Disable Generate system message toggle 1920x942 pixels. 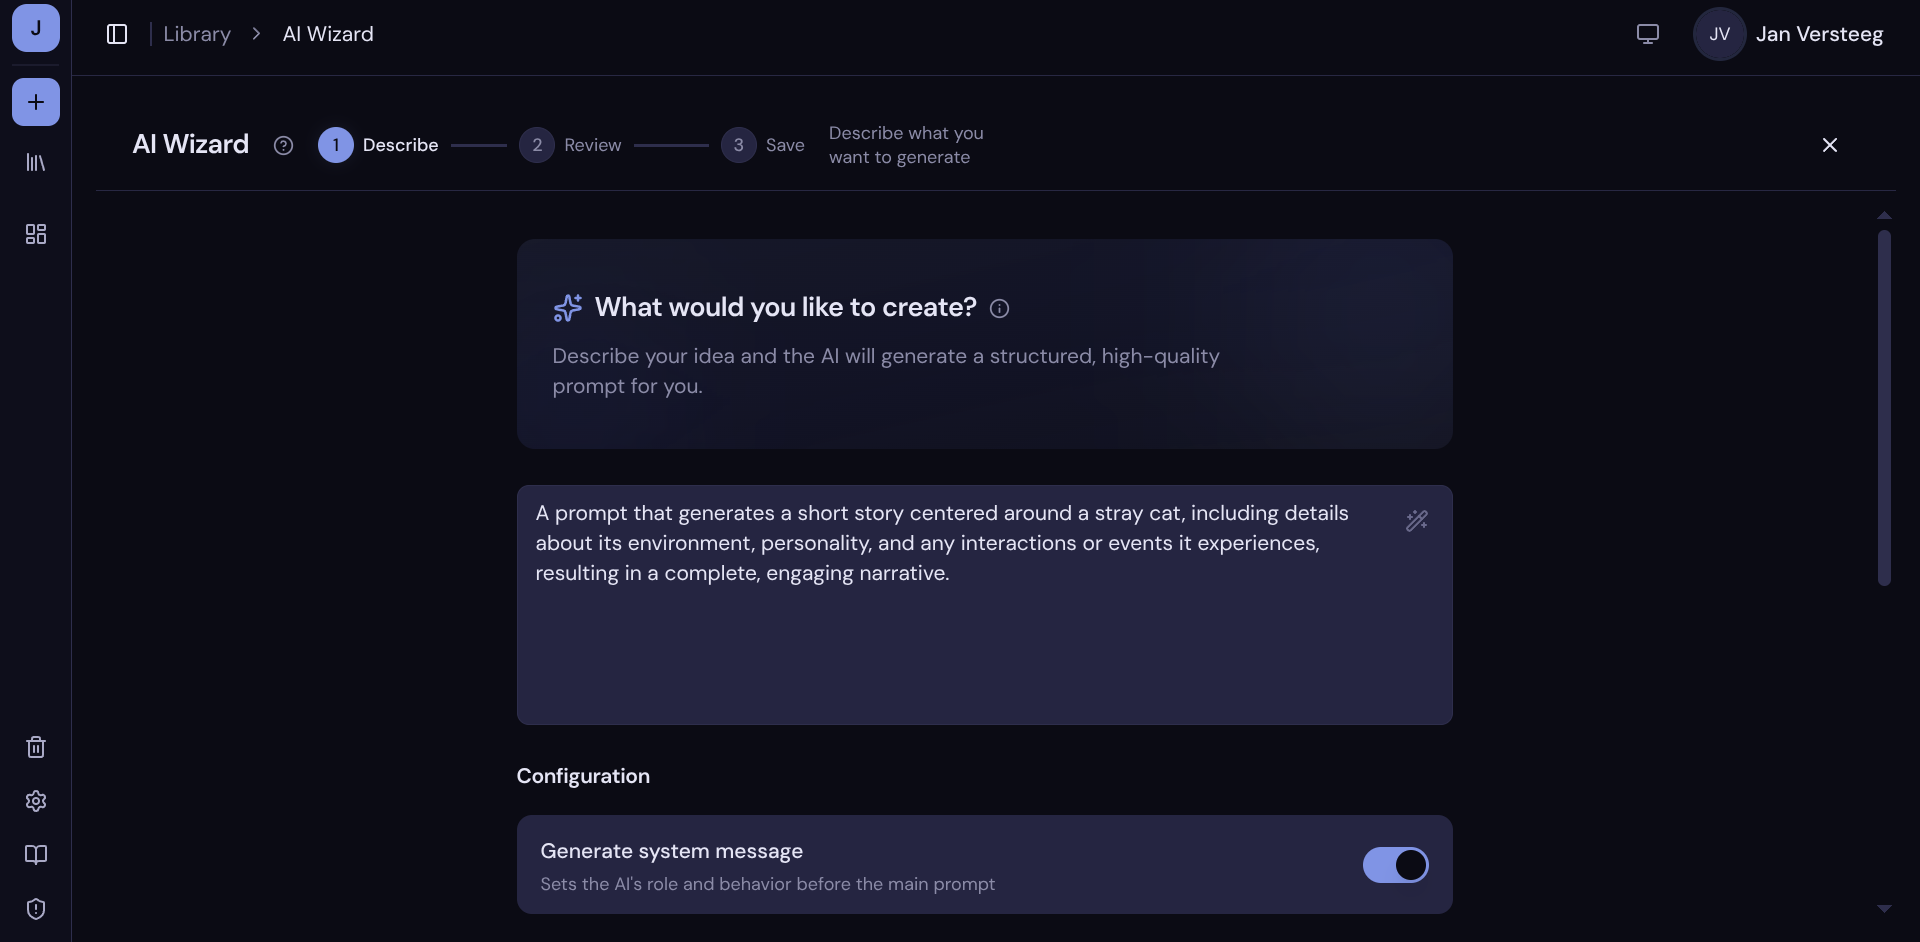coord(1395,865)
